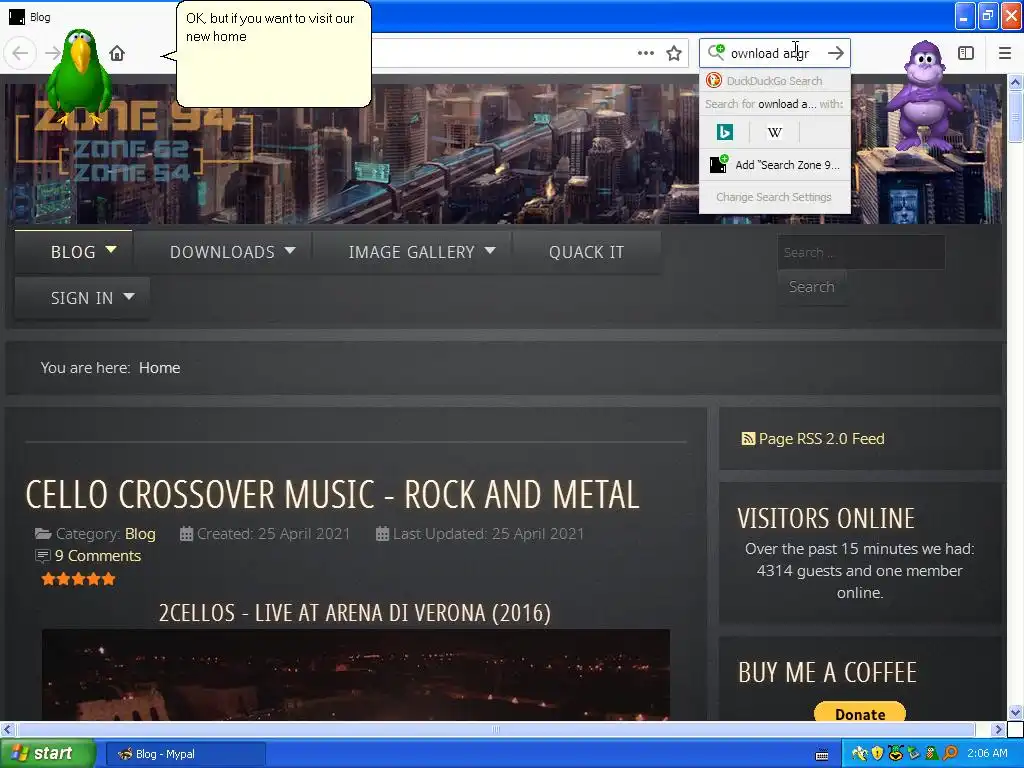Submit search with the go arrow
This screenshot has width=1024, height=768.
(835, 53)
